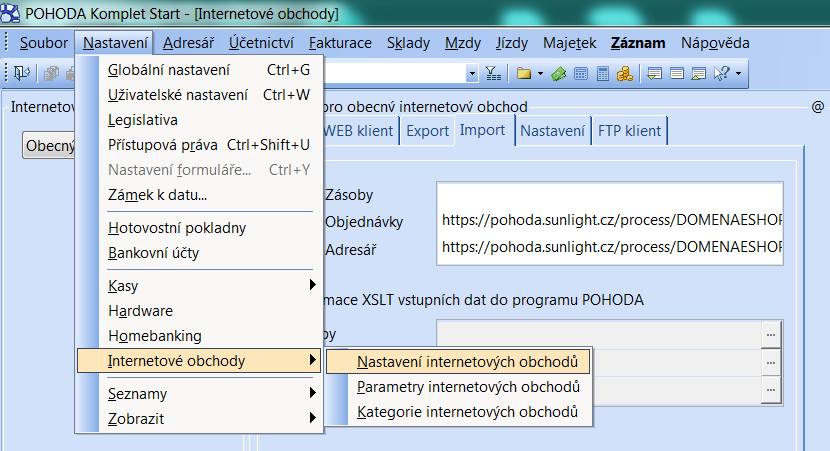The image size is (830, 451).
Task: Click the panel icon with up arrow
Action: [x=699, y=74]
